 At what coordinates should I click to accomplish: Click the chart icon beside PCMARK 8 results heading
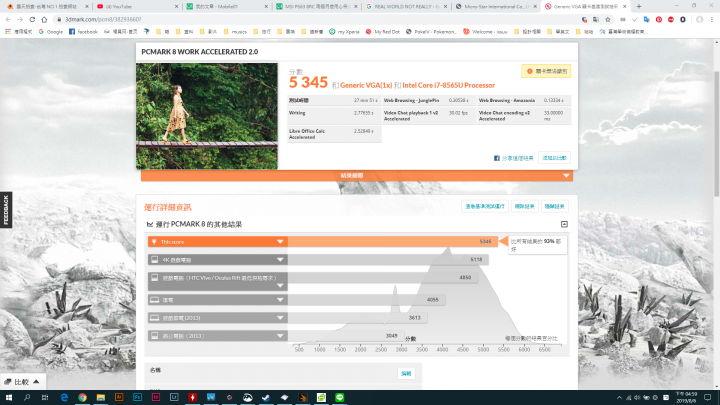[x=150, y=224]
